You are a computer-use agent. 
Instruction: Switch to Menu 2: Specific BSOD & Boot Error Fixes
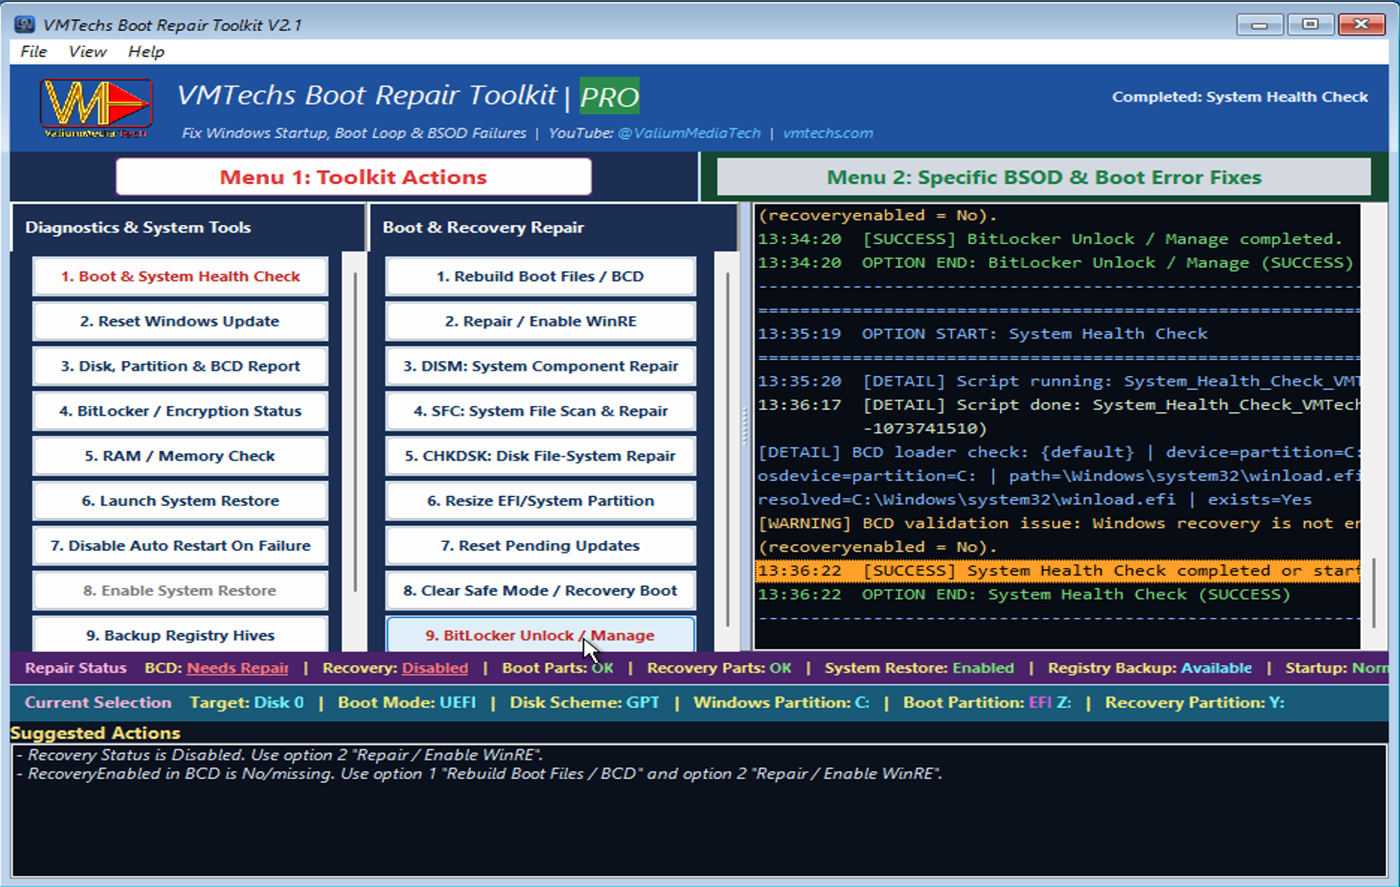point(1044,177)
